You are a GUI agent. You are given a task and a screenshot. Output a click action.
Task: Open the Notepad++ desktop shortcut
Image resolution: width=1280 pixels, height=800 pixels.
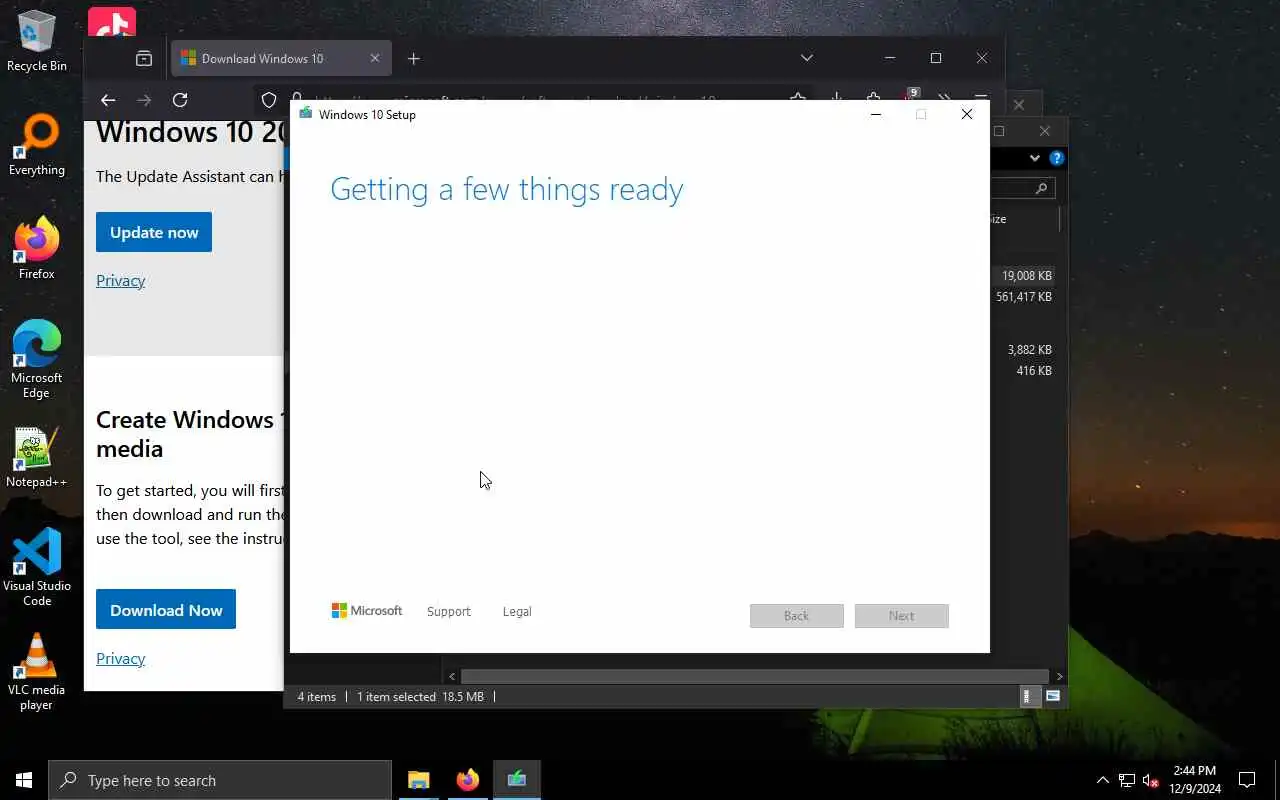pos(37,458)
